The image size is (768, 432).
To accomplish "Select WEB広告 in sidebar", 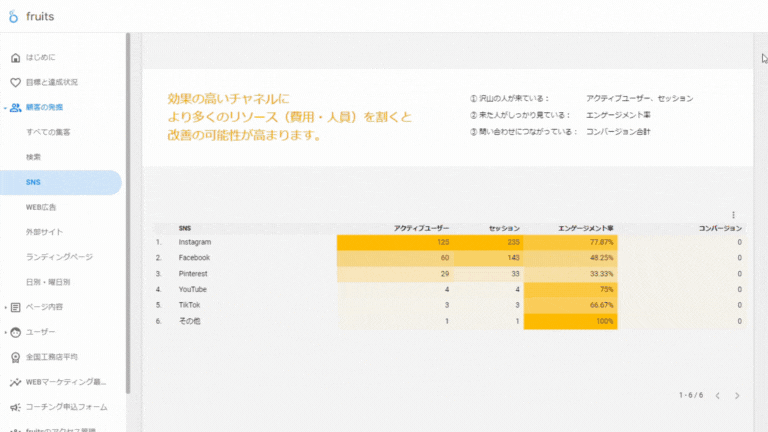I will click(x=41, y=207).
